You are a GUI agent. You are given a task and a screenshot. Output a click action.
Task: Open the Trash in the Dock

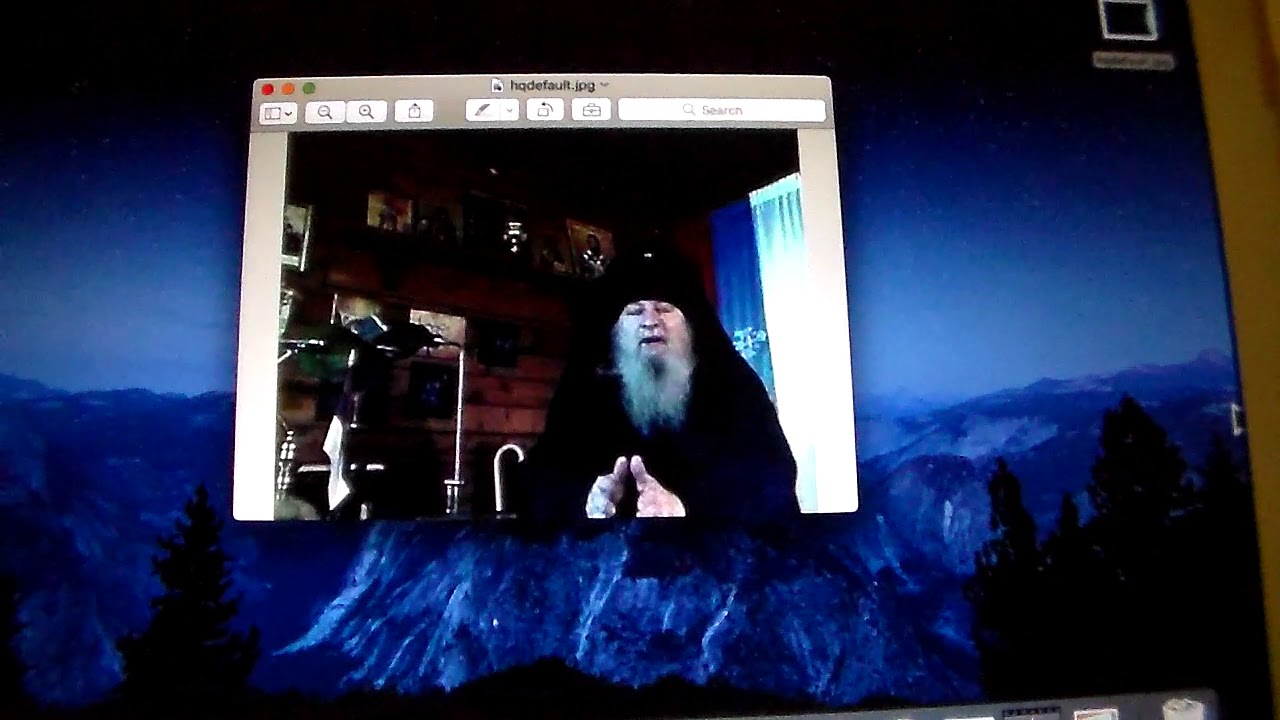click(1182, 709)
